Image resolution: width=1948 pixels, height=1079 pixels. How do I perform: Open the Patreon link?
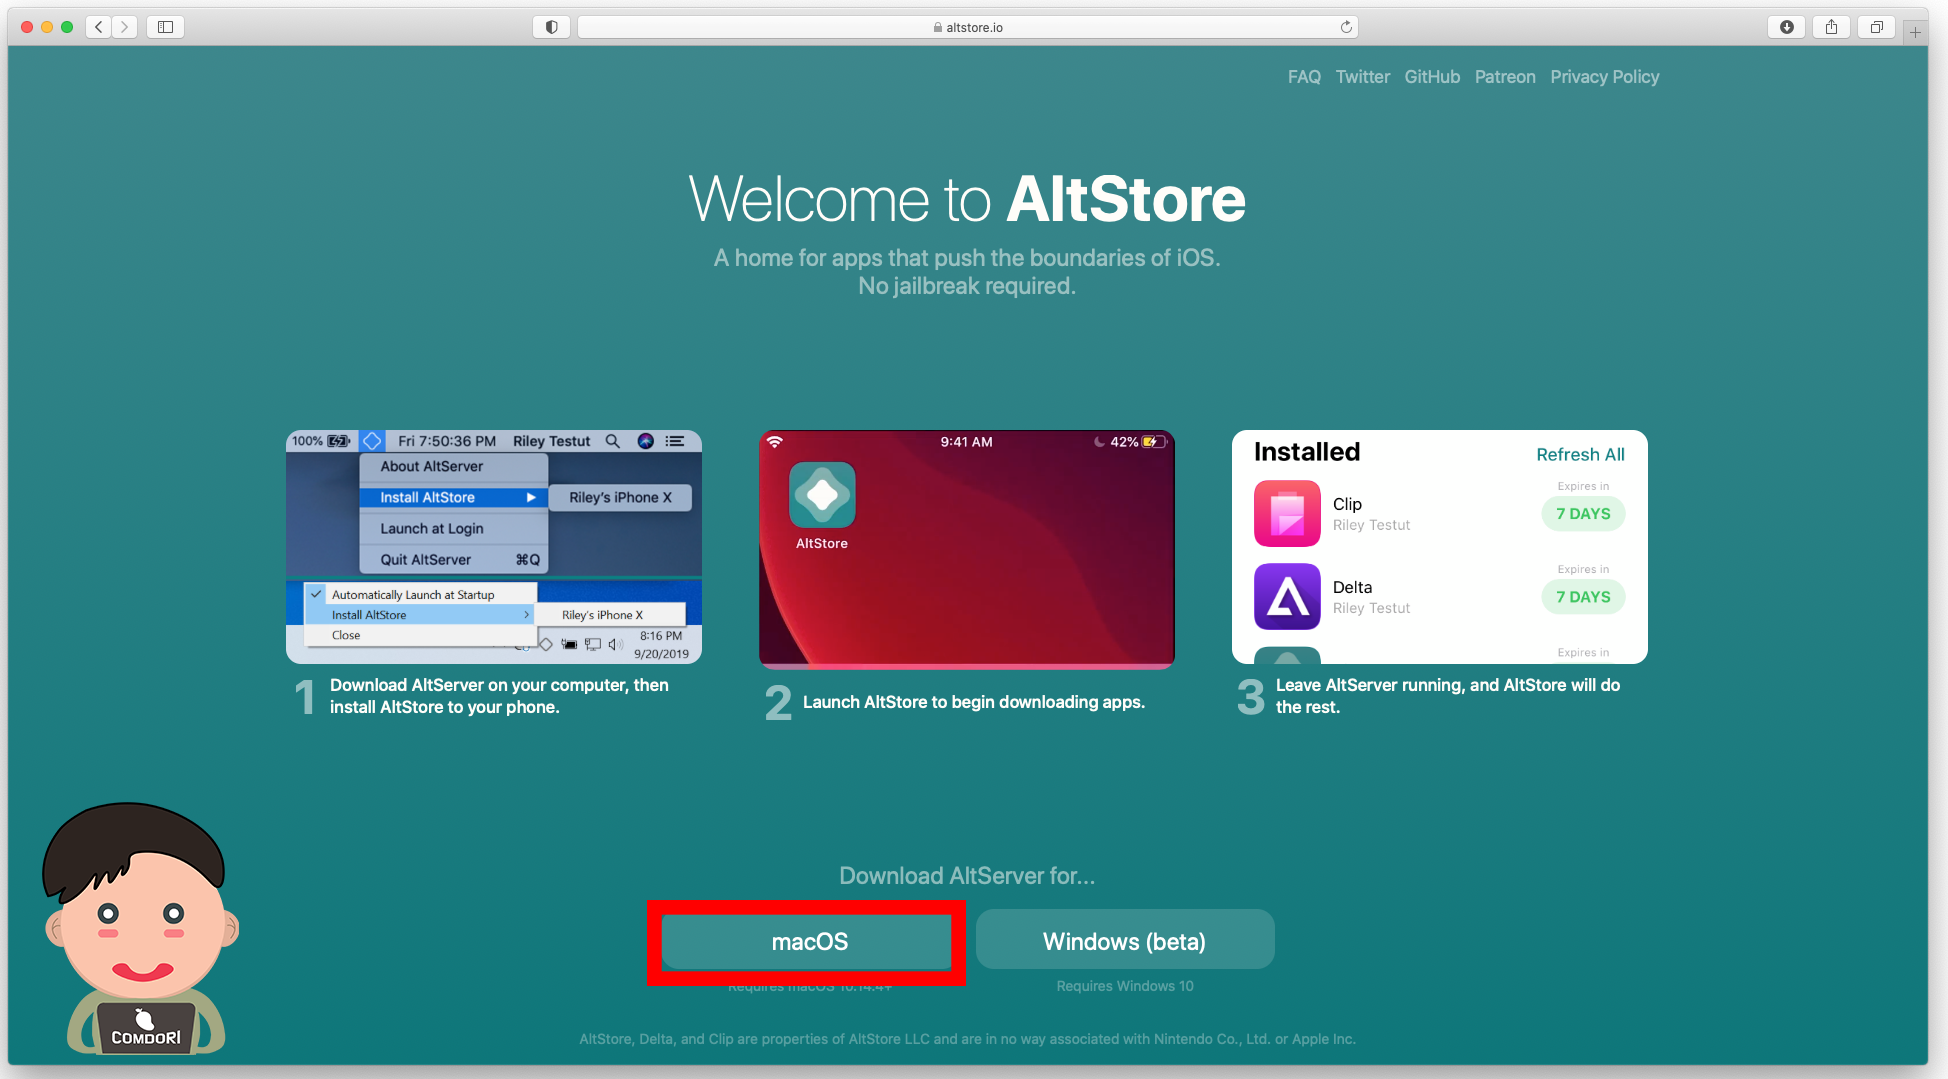[1505, 77]
